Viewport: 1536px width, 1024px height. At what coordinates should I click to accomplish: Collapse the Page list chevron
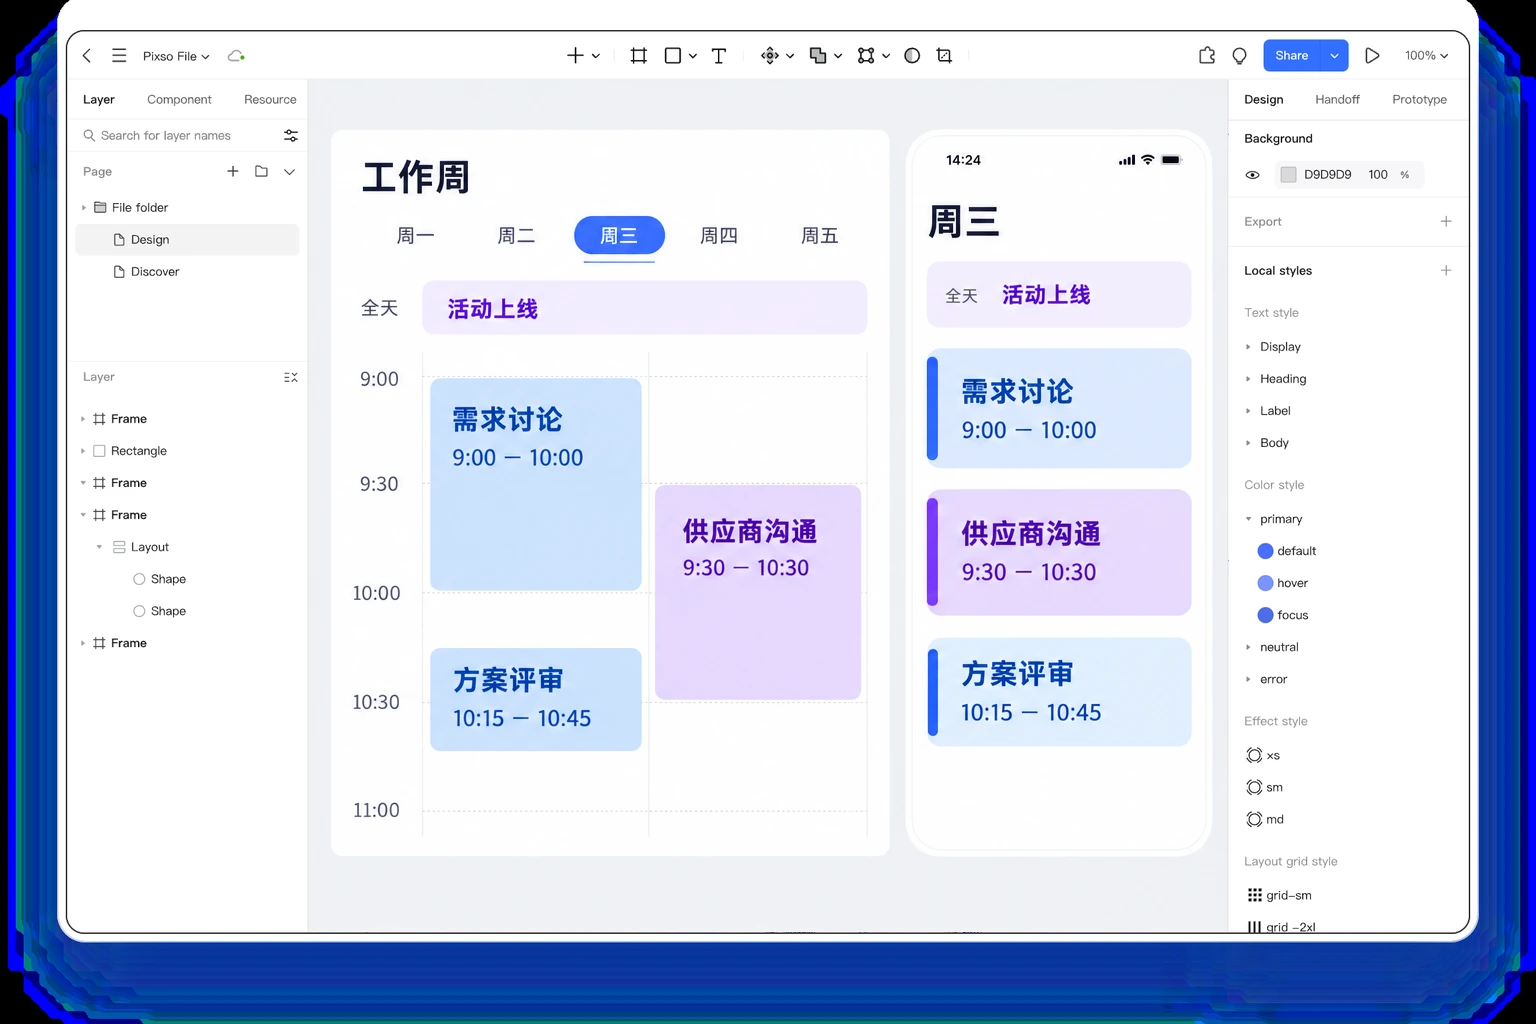coord(290,171)
